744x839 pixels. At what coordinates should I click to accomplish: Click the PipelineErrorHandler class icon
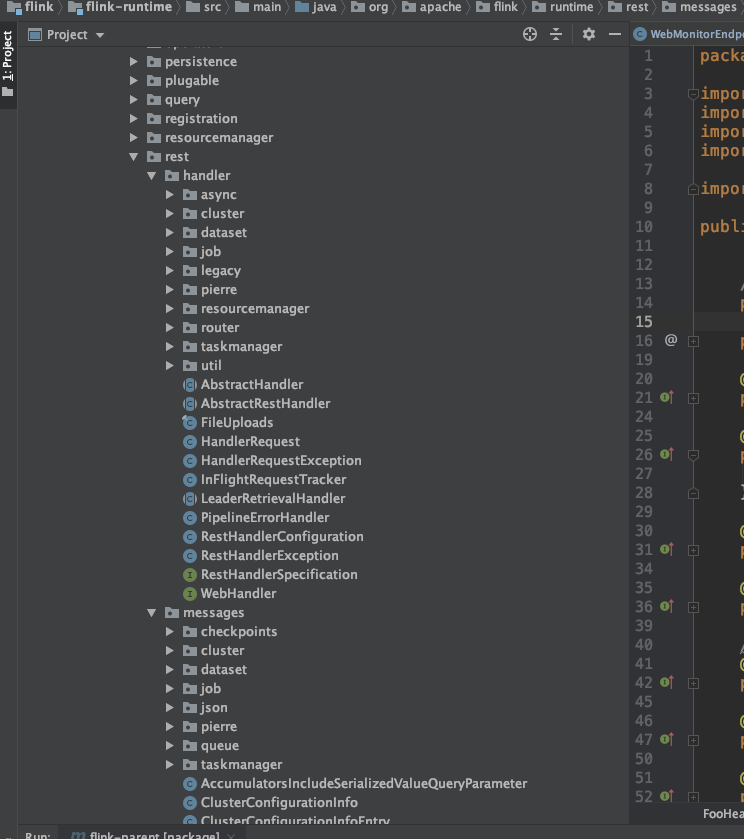[189, 517]
